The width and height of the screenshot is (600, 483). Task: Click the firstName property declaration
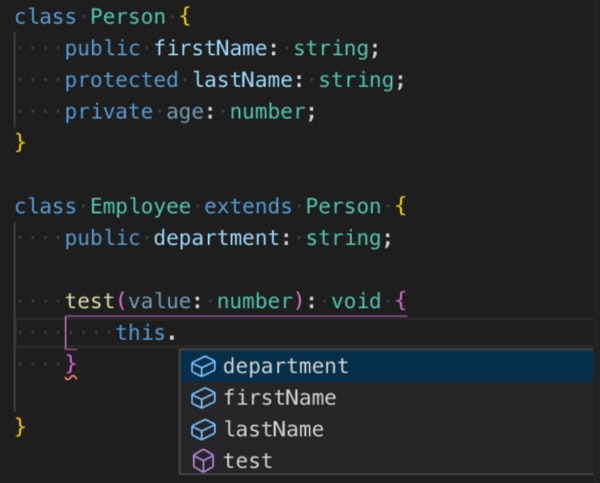pyautogui.click(x=210, y=48)
